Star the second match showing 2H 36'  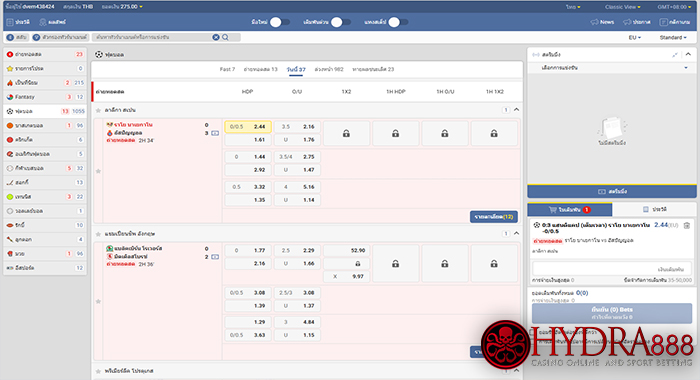coord(98,301)
